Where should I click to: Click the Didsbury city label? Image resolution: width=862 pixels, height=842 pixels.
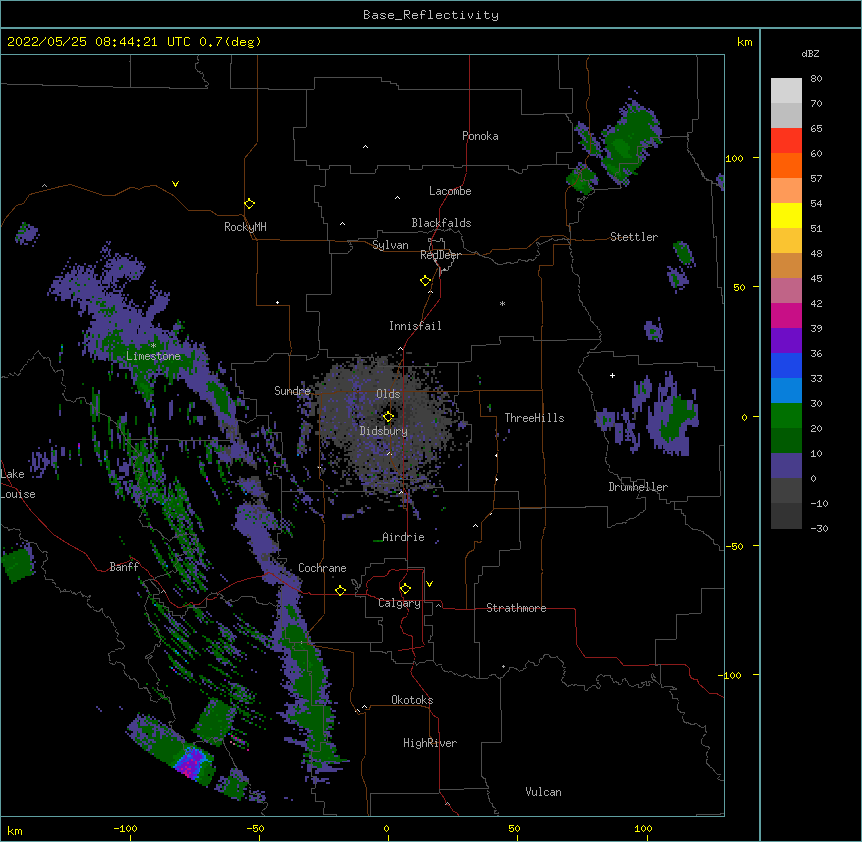tap(384, 431)
